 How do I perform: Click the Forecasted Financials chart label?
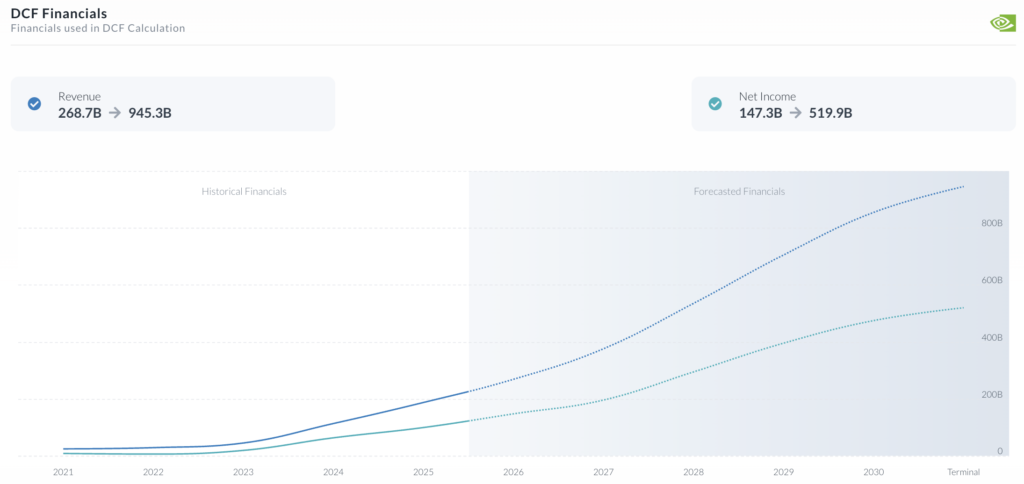739,191
